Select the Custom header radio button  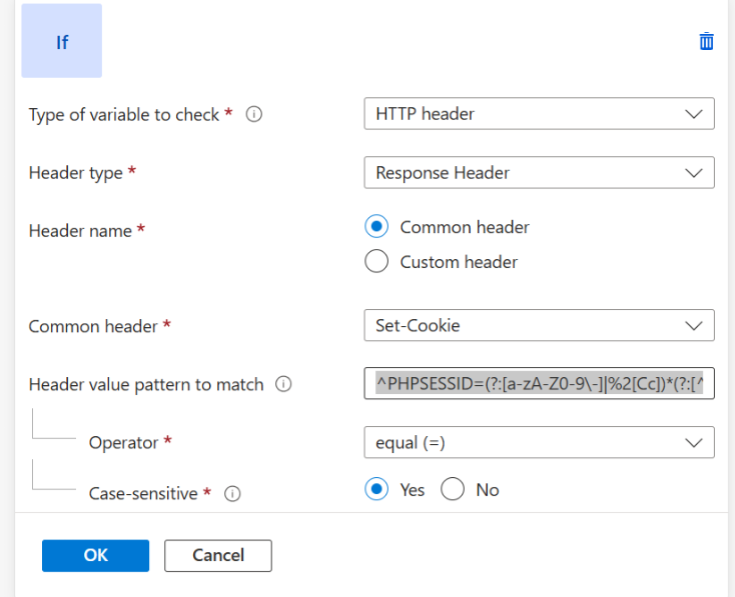pos(376,261)
